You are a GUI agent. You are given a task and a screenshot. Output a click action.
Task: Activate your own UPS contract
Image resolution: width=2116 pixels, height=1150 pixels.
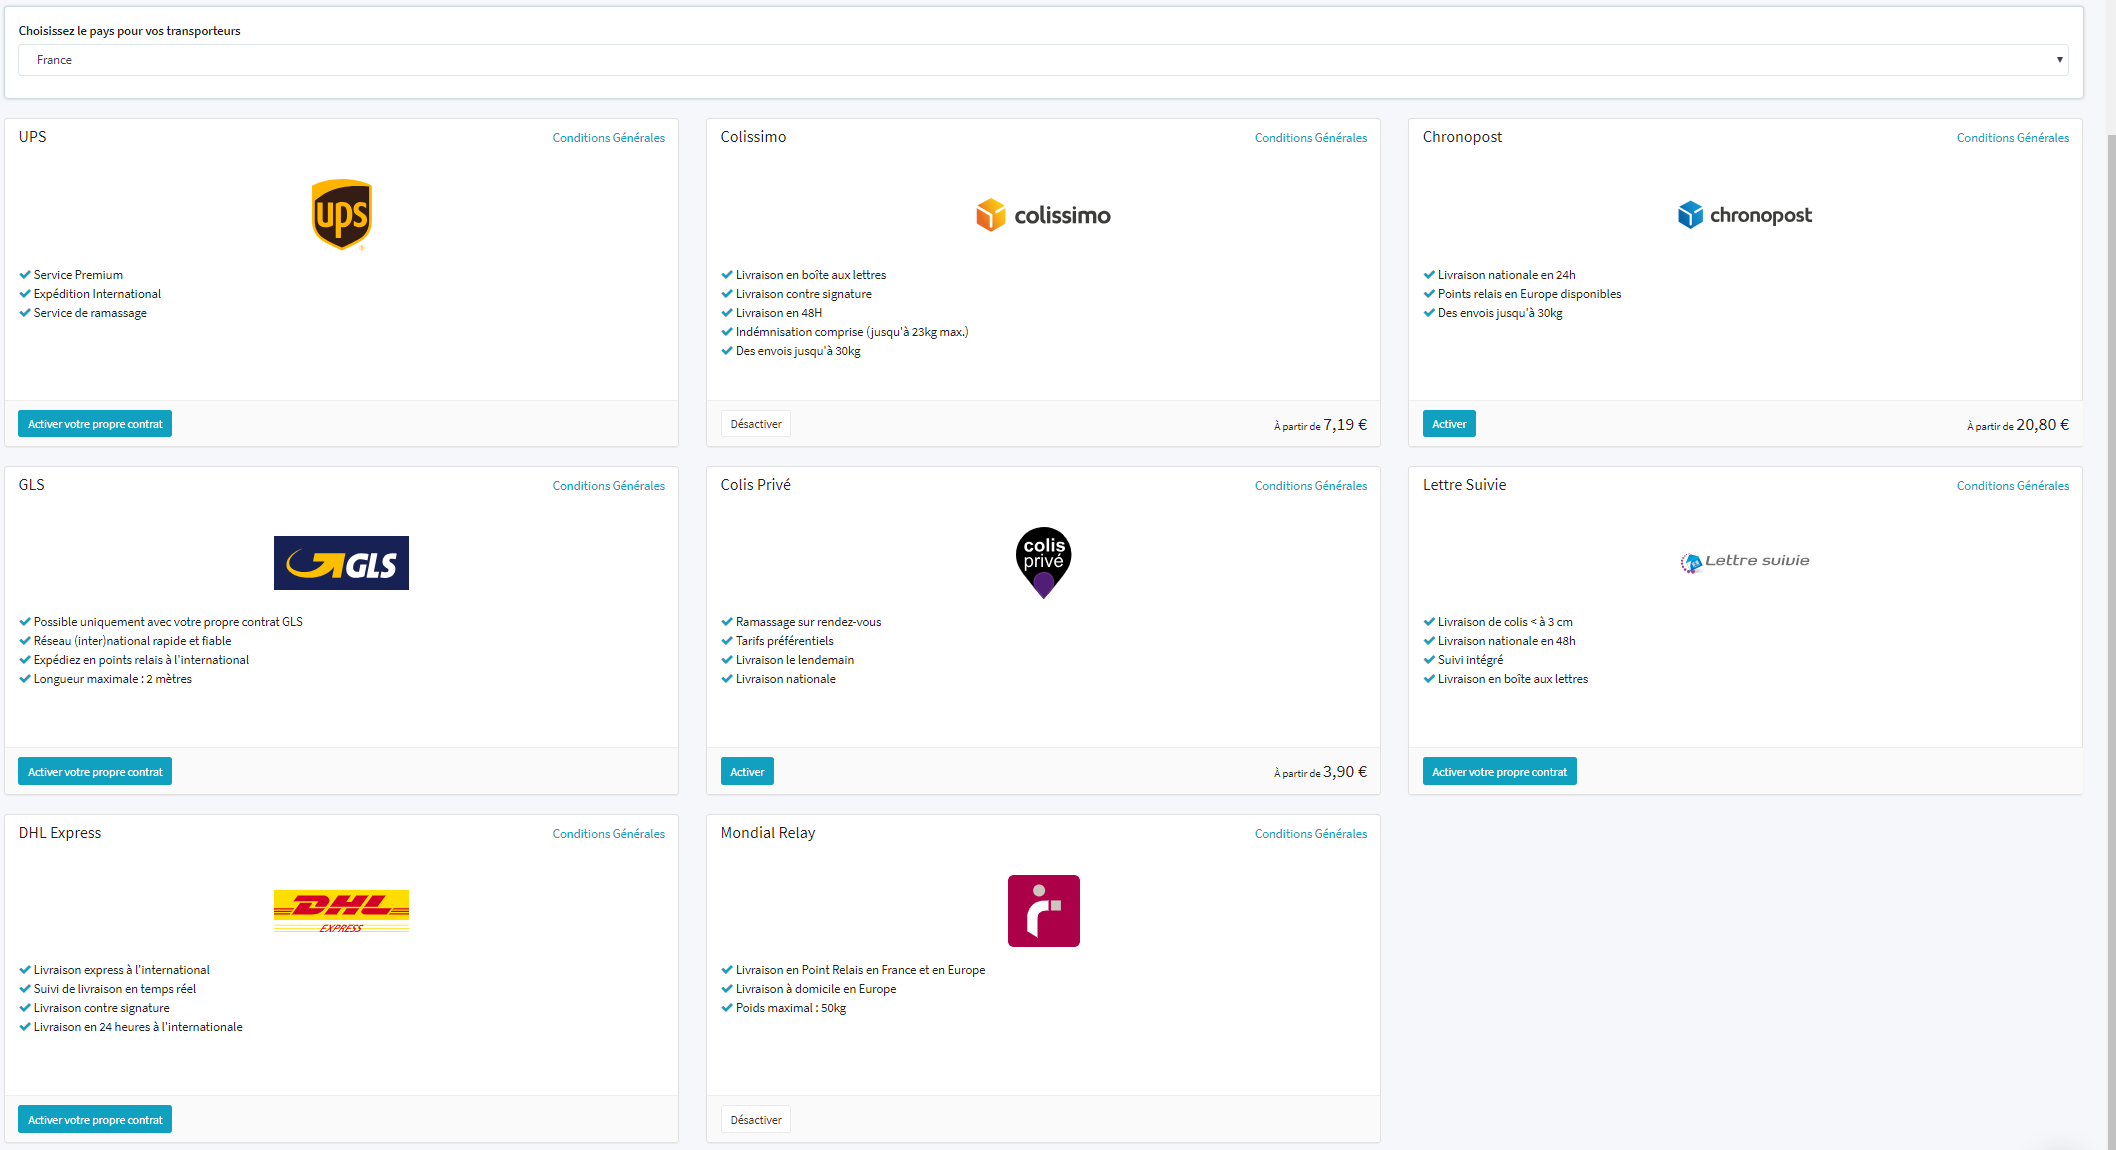pos(95,424)
